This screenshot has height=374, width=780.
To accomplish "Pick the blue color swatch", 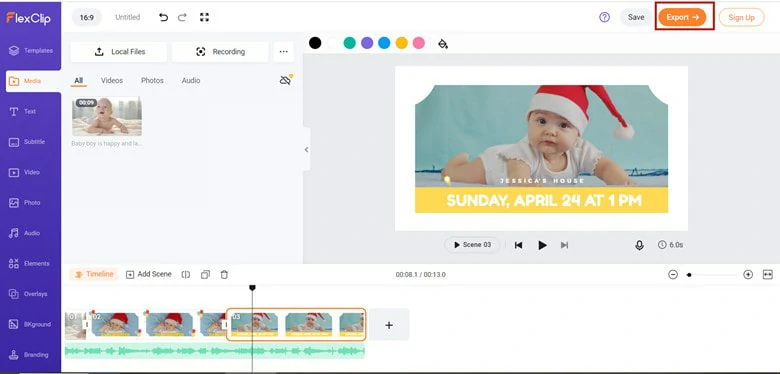I will click(384, 43).
